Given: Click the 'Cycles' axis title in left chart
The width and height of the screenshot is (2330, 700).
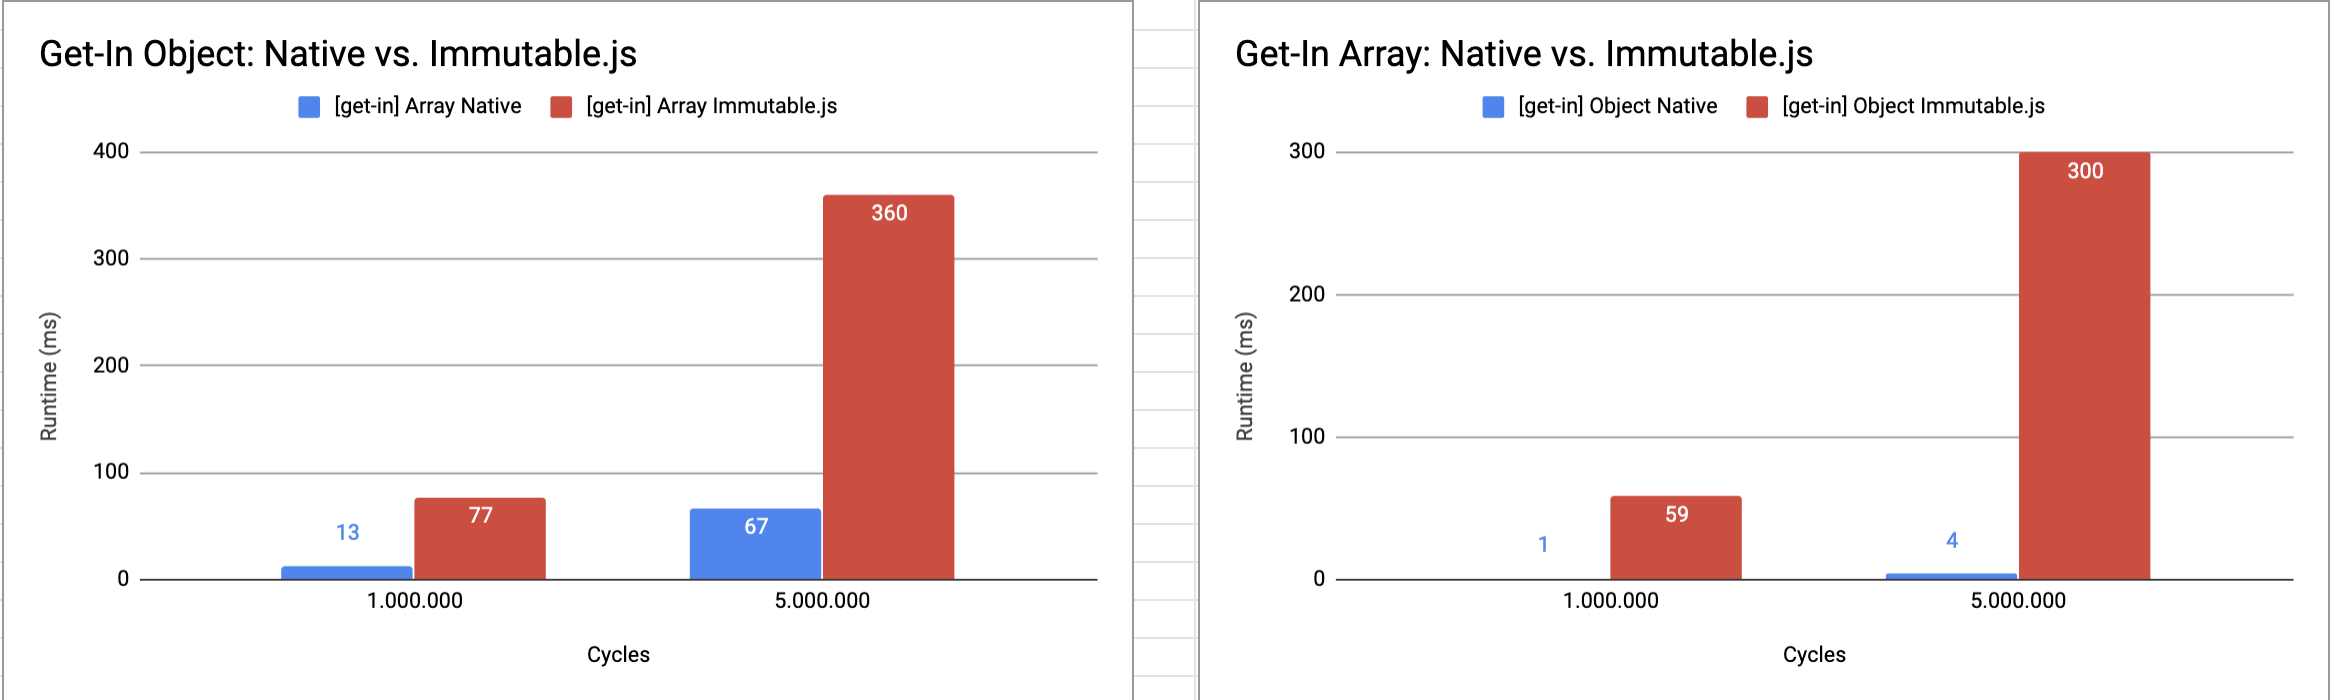Looking at the screenshot, I should (x=618, y=654).
